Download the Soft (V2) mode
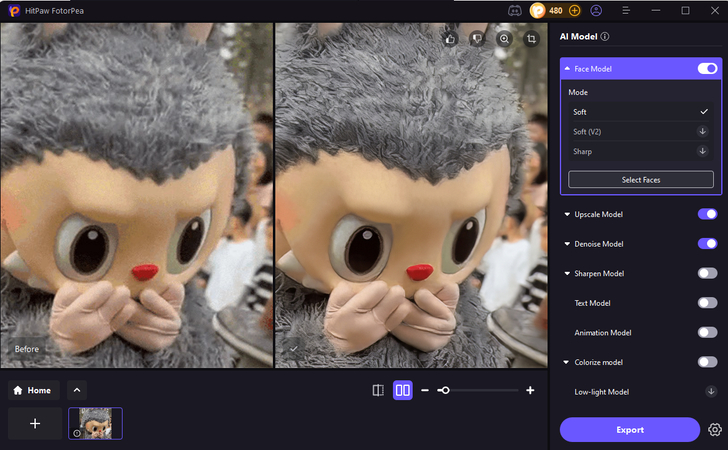The height and width of the screenshot is (450, 728). (x=702, y=131)
